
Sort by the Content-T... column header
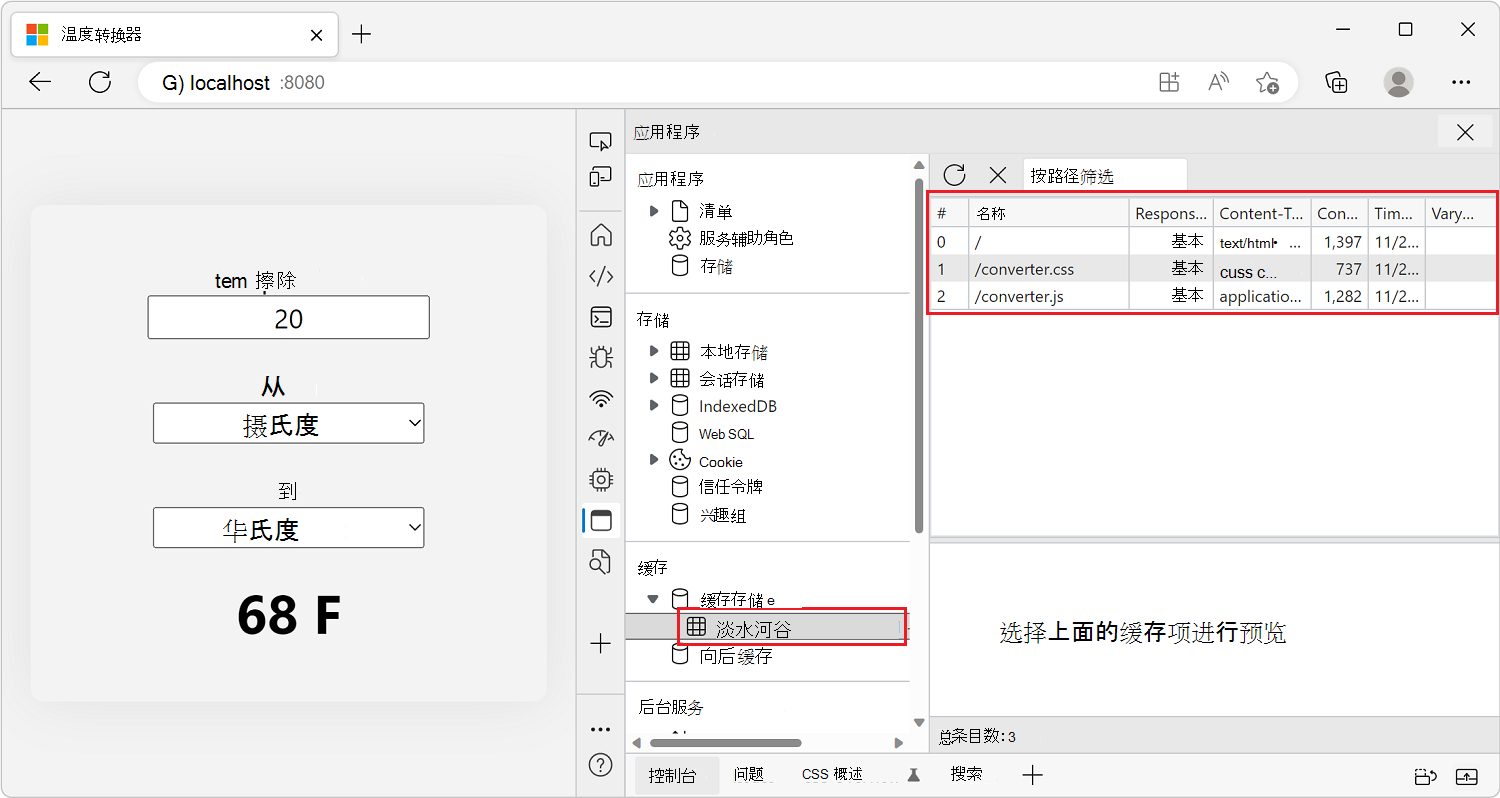[x=1262, y=213]
